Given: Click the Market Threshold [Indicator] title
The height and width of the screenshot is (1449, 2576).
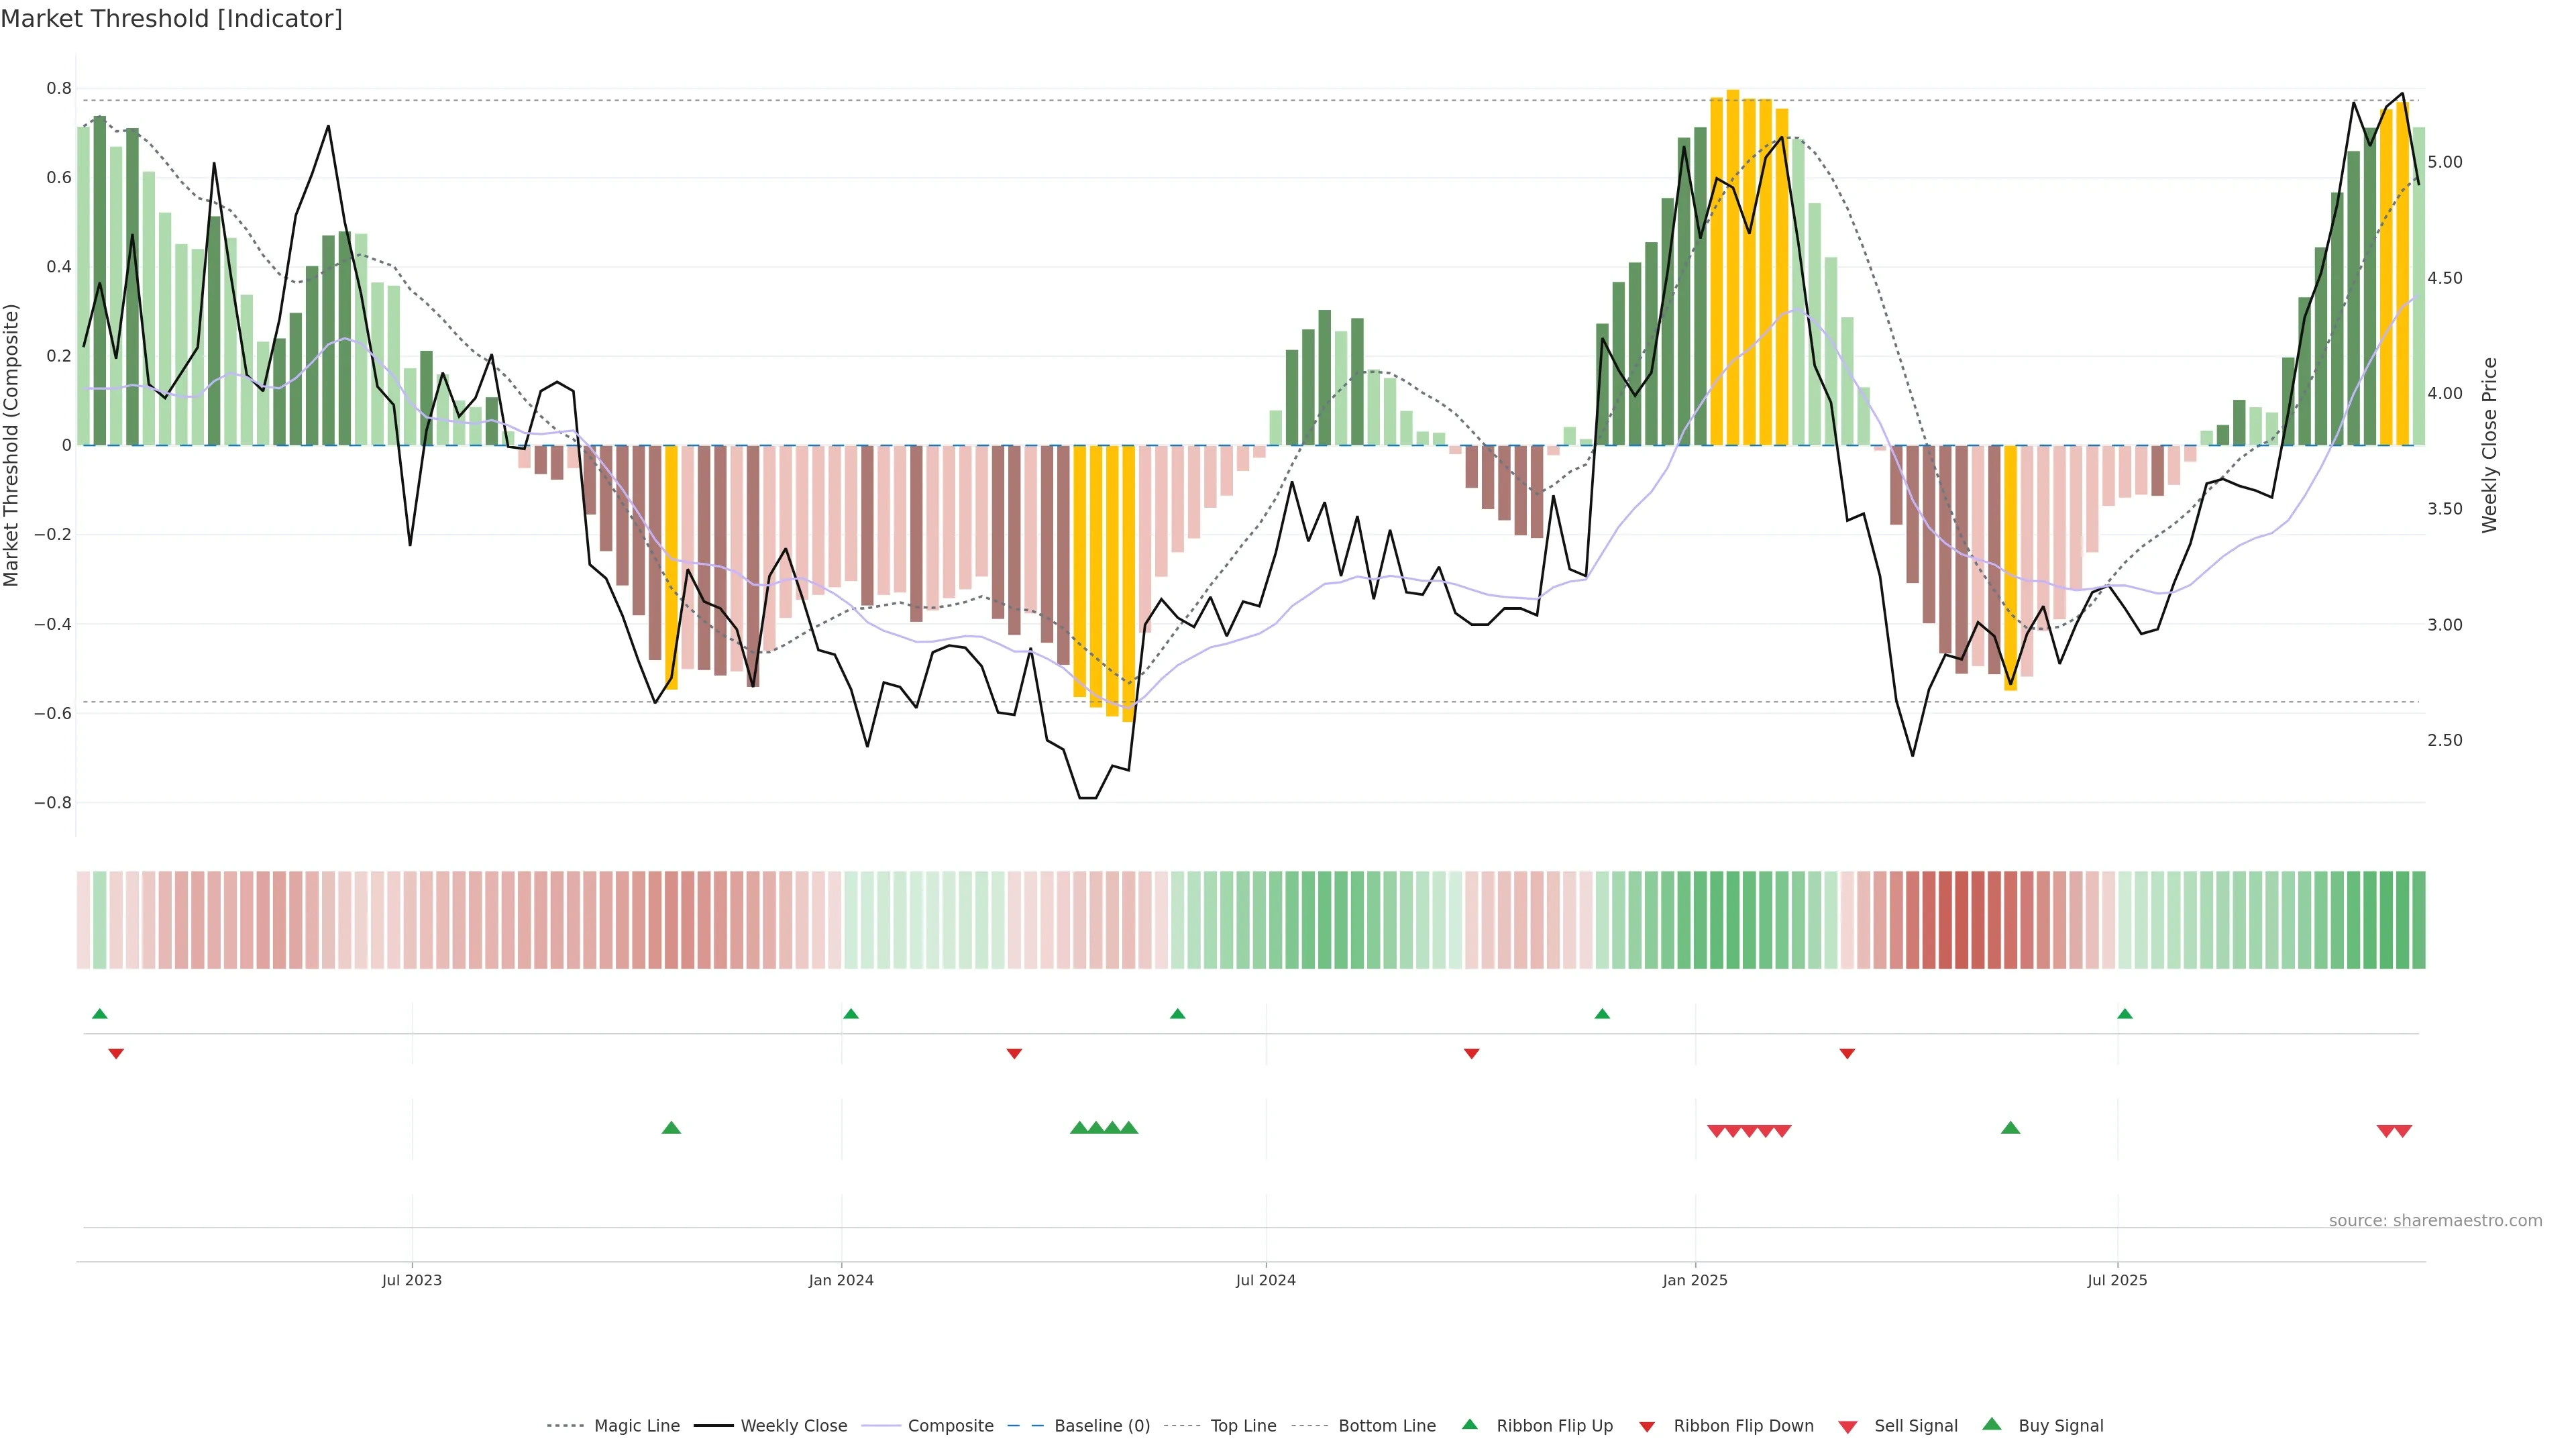Looking at the screenshot, I should (x=171, y=19).
